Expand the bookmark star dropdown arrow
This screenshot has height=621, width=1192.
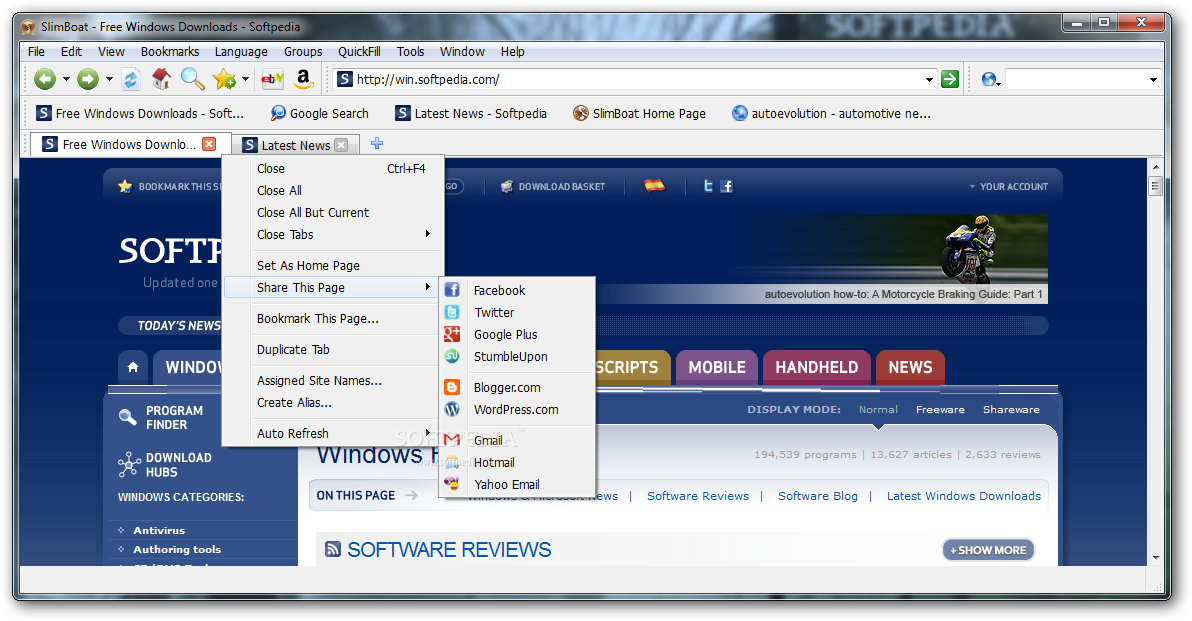[245, 79]
